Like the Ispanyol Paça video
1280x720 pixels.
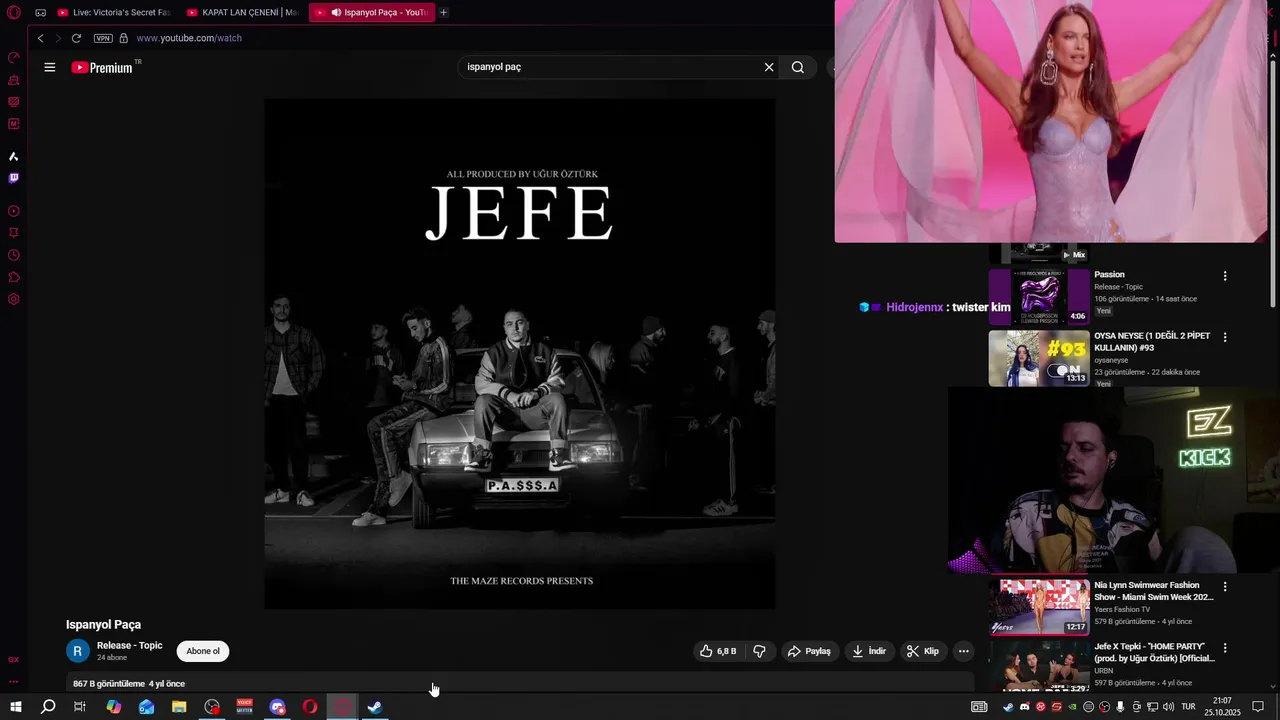(720, 651)
